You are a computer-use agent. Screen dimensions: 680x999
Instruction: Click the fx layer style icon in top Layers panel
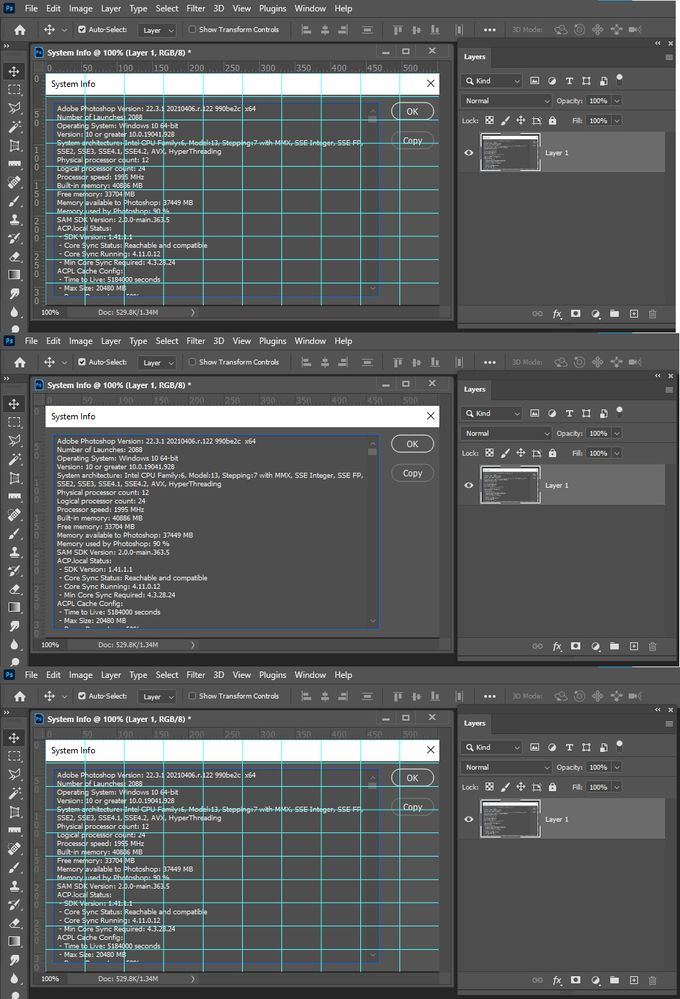(x=557, y=313)
